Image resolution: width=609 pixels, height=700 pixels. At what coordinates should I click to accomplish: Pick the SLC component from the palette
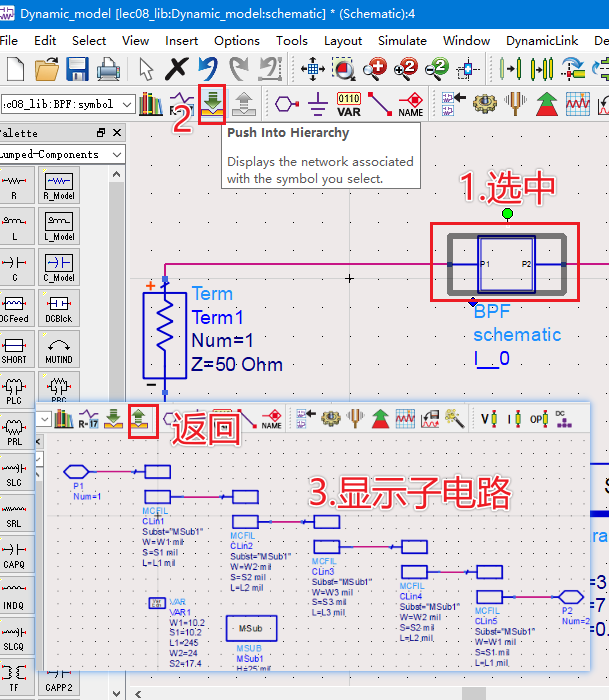(15, 472)
